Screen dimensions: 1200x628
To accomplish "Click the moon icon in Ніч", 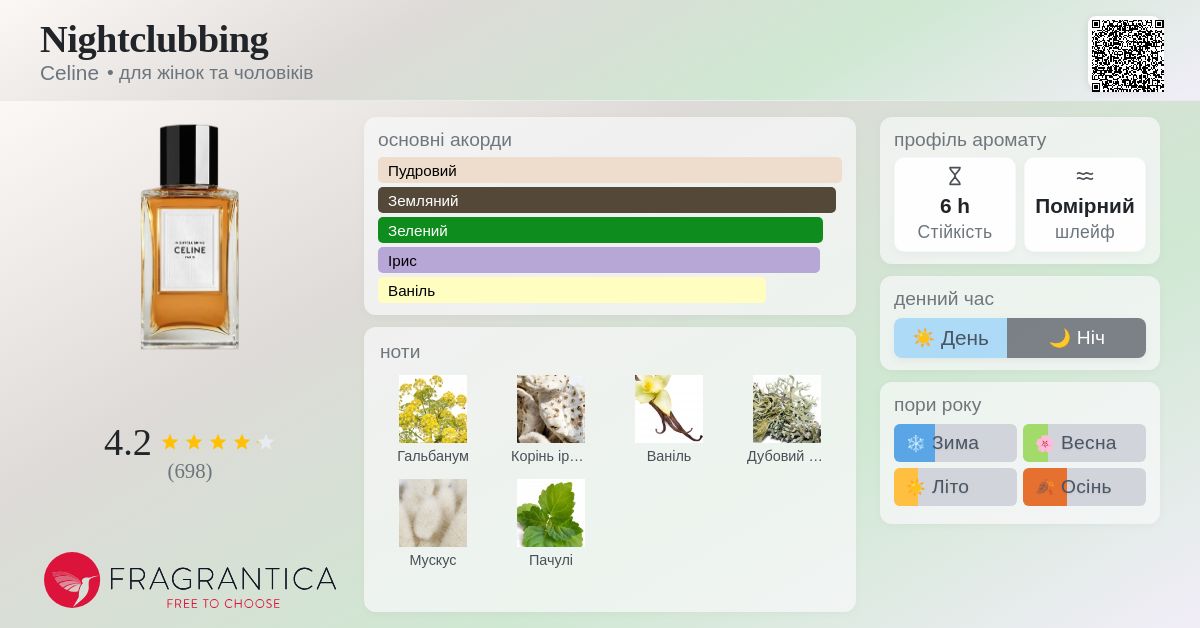I will [1060, 338].
